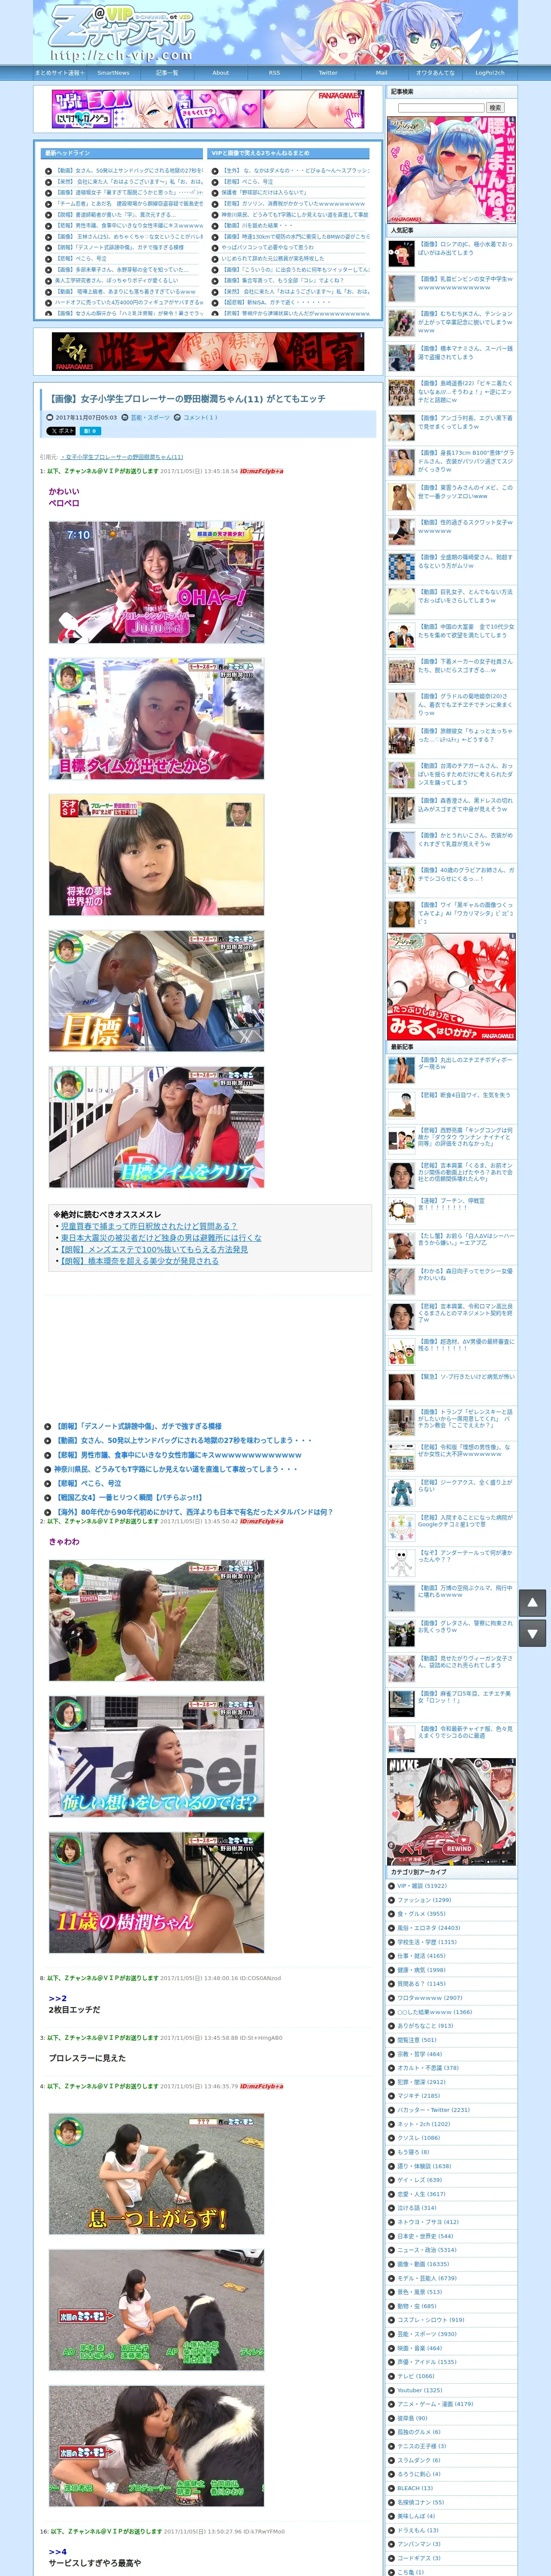Open the アニメ・ゲーム・漫画 (4179) category
Viewport: 551px width, 2576px height.
tap(435, 2404)
